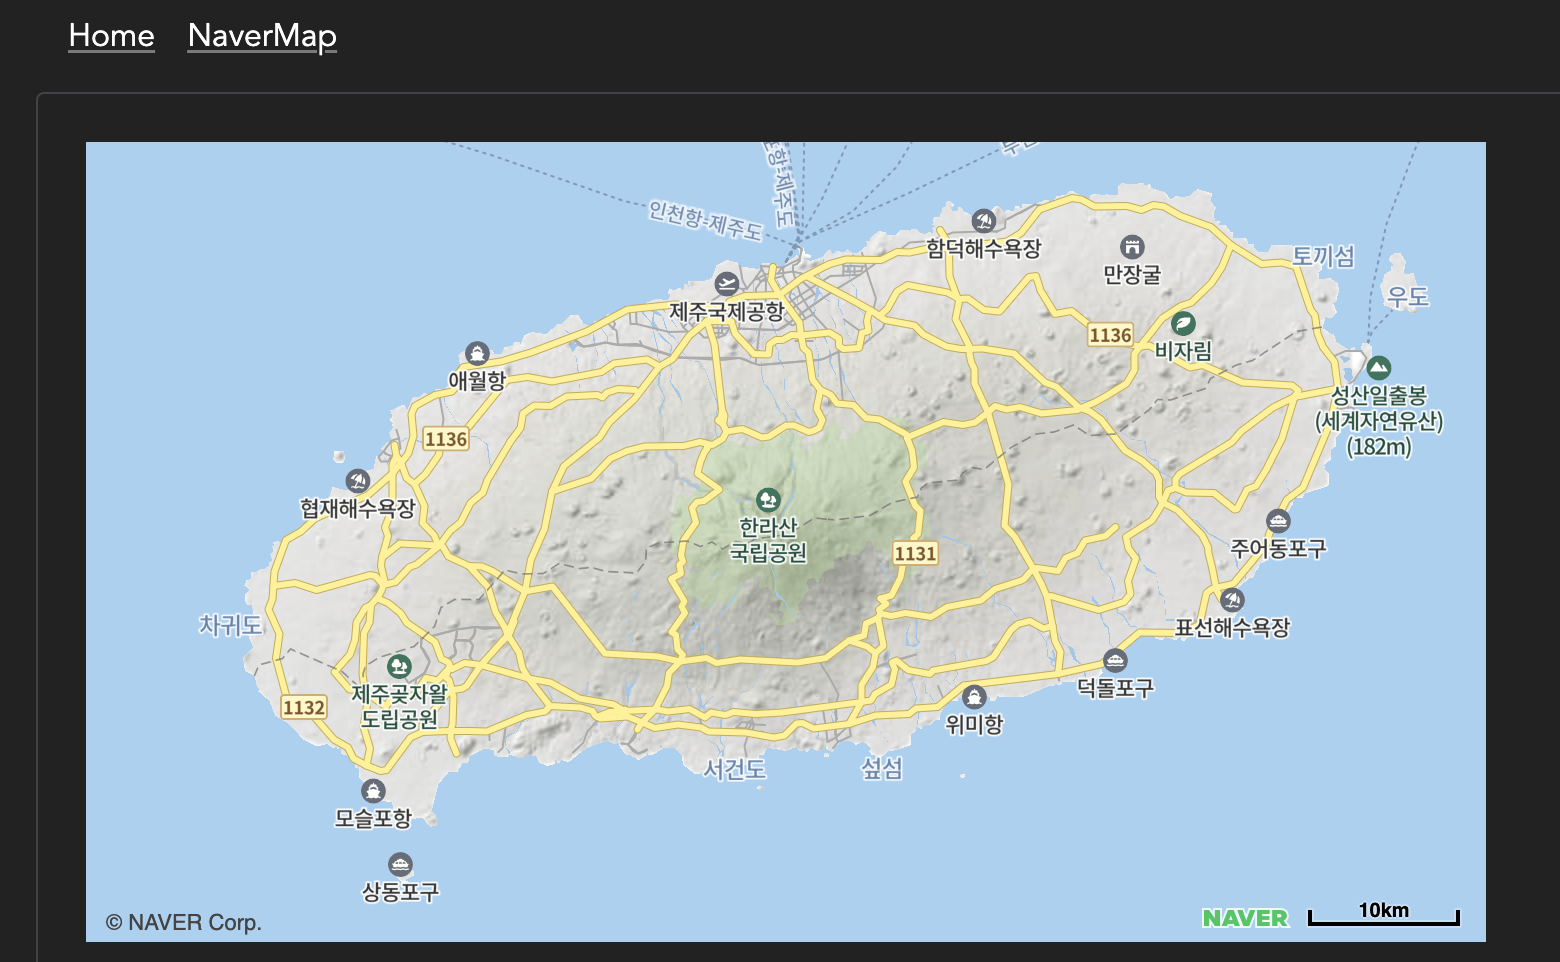
Task: Select the 상동포구 label
Action: 400,891
